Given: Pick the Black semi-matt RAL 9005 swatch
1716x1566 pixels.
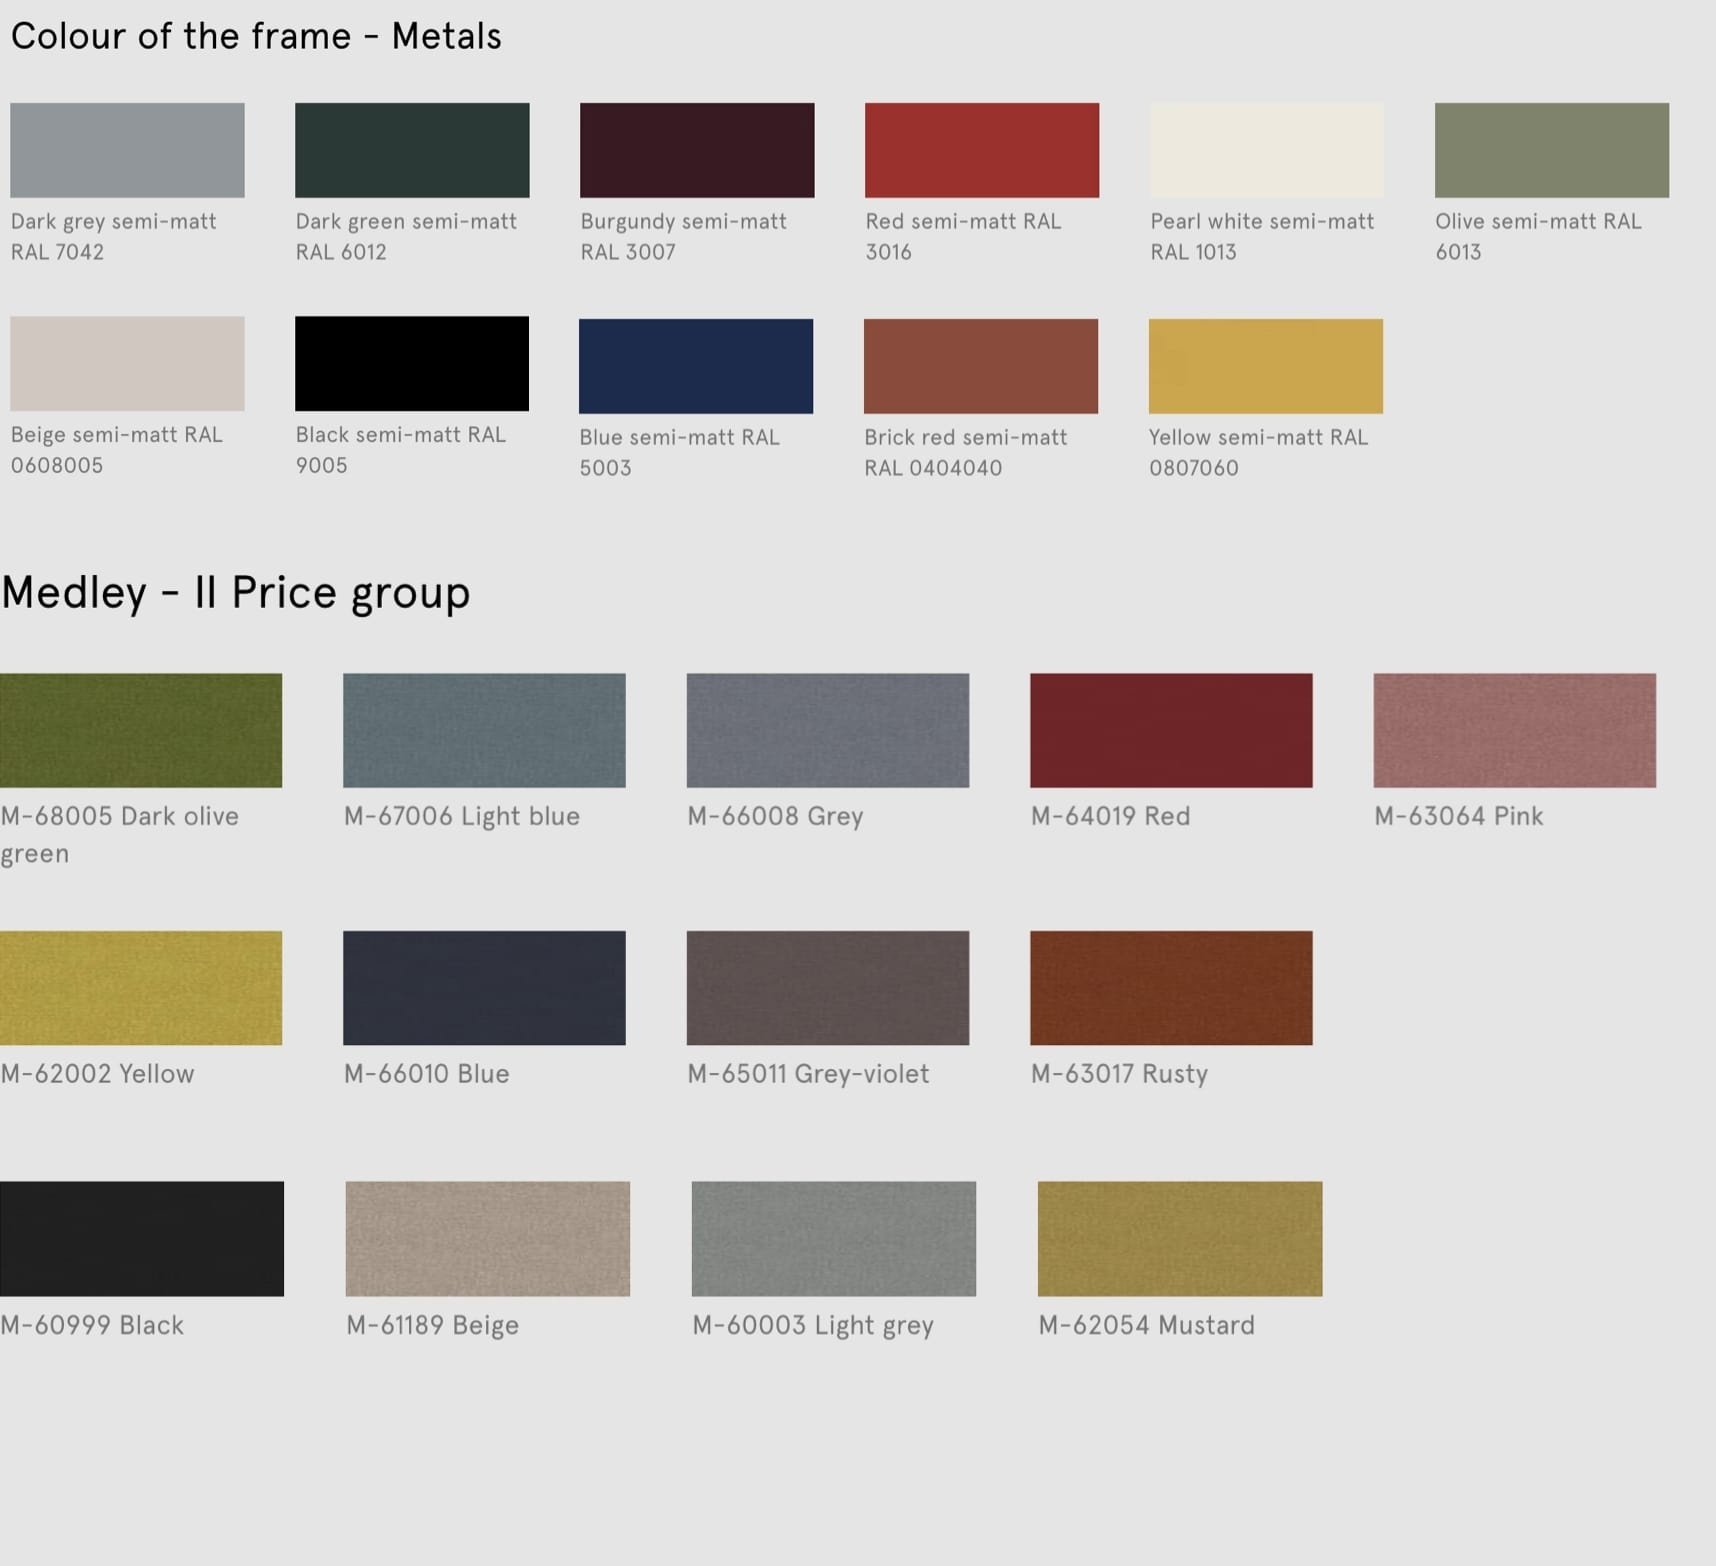Looking at the screenshot, I should 412,363.
